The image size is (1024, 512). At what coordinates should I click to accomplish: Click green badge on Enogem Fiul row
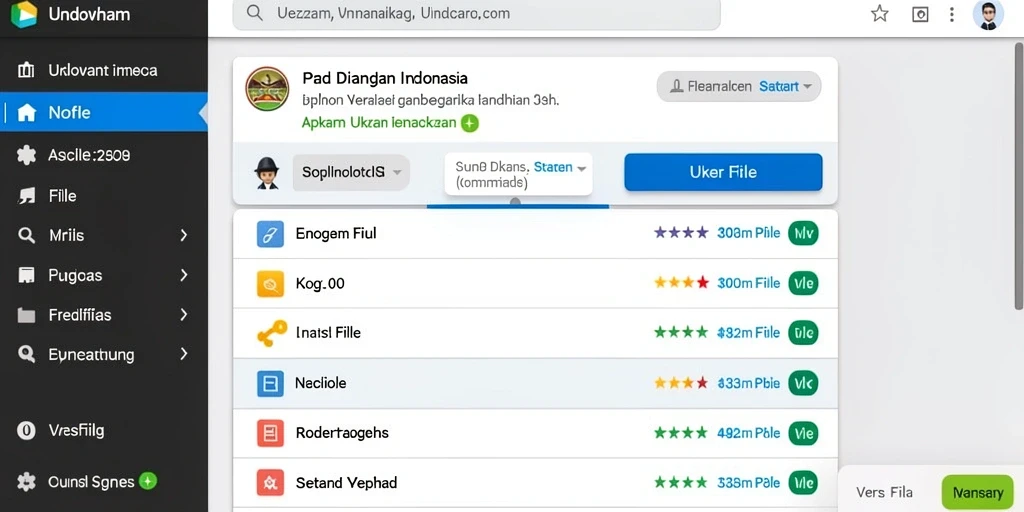pos(803,233)
